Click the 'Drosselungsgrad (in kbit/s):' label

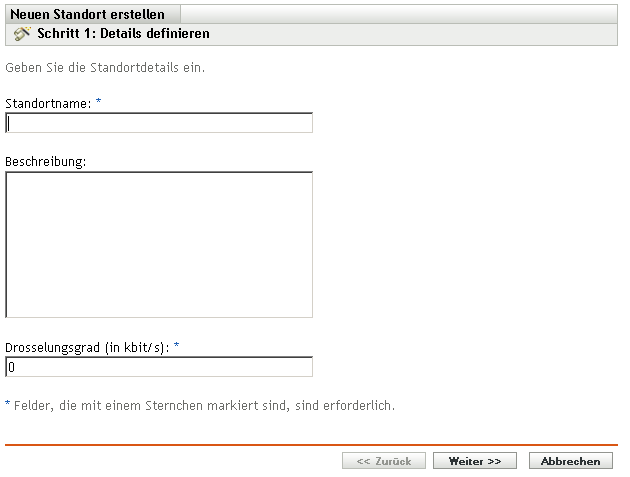88,347
